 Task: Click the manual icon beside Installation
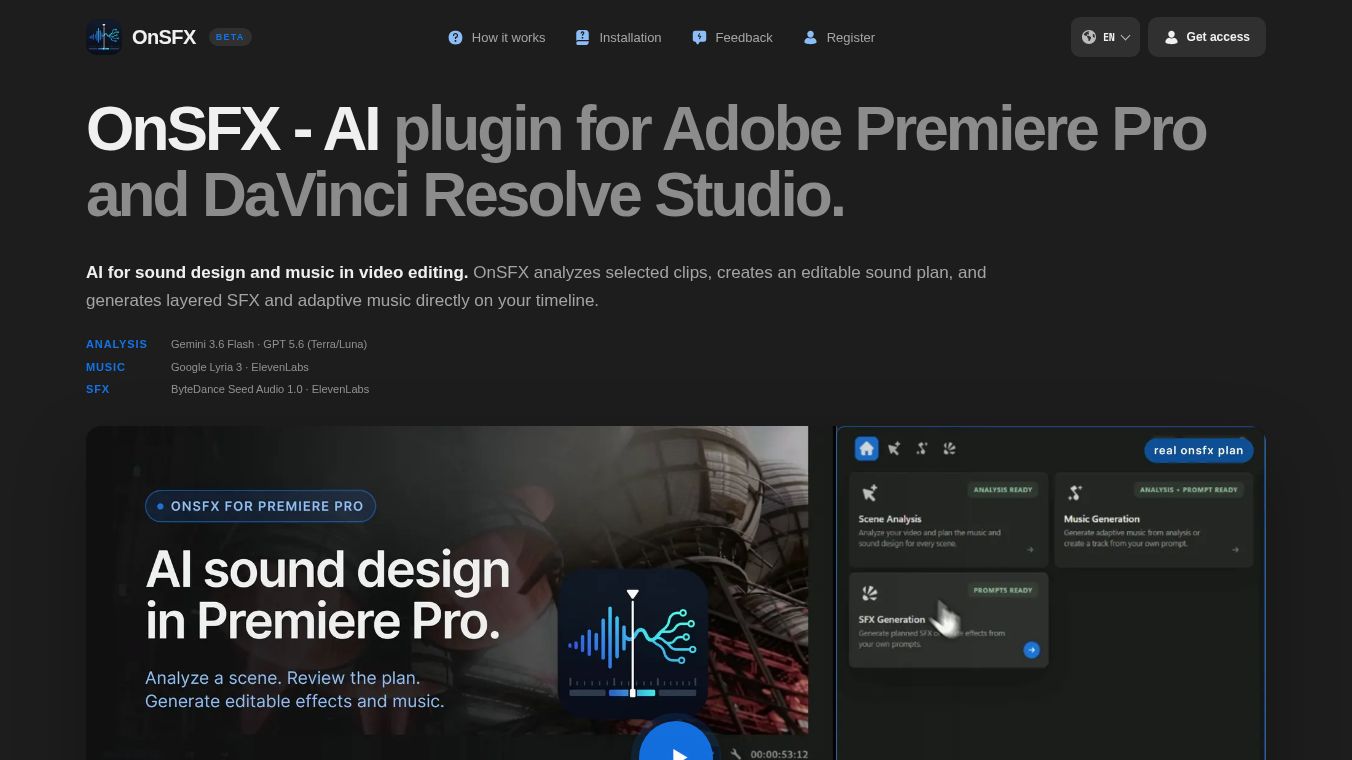pyautogui.click(x=583, y=37)
